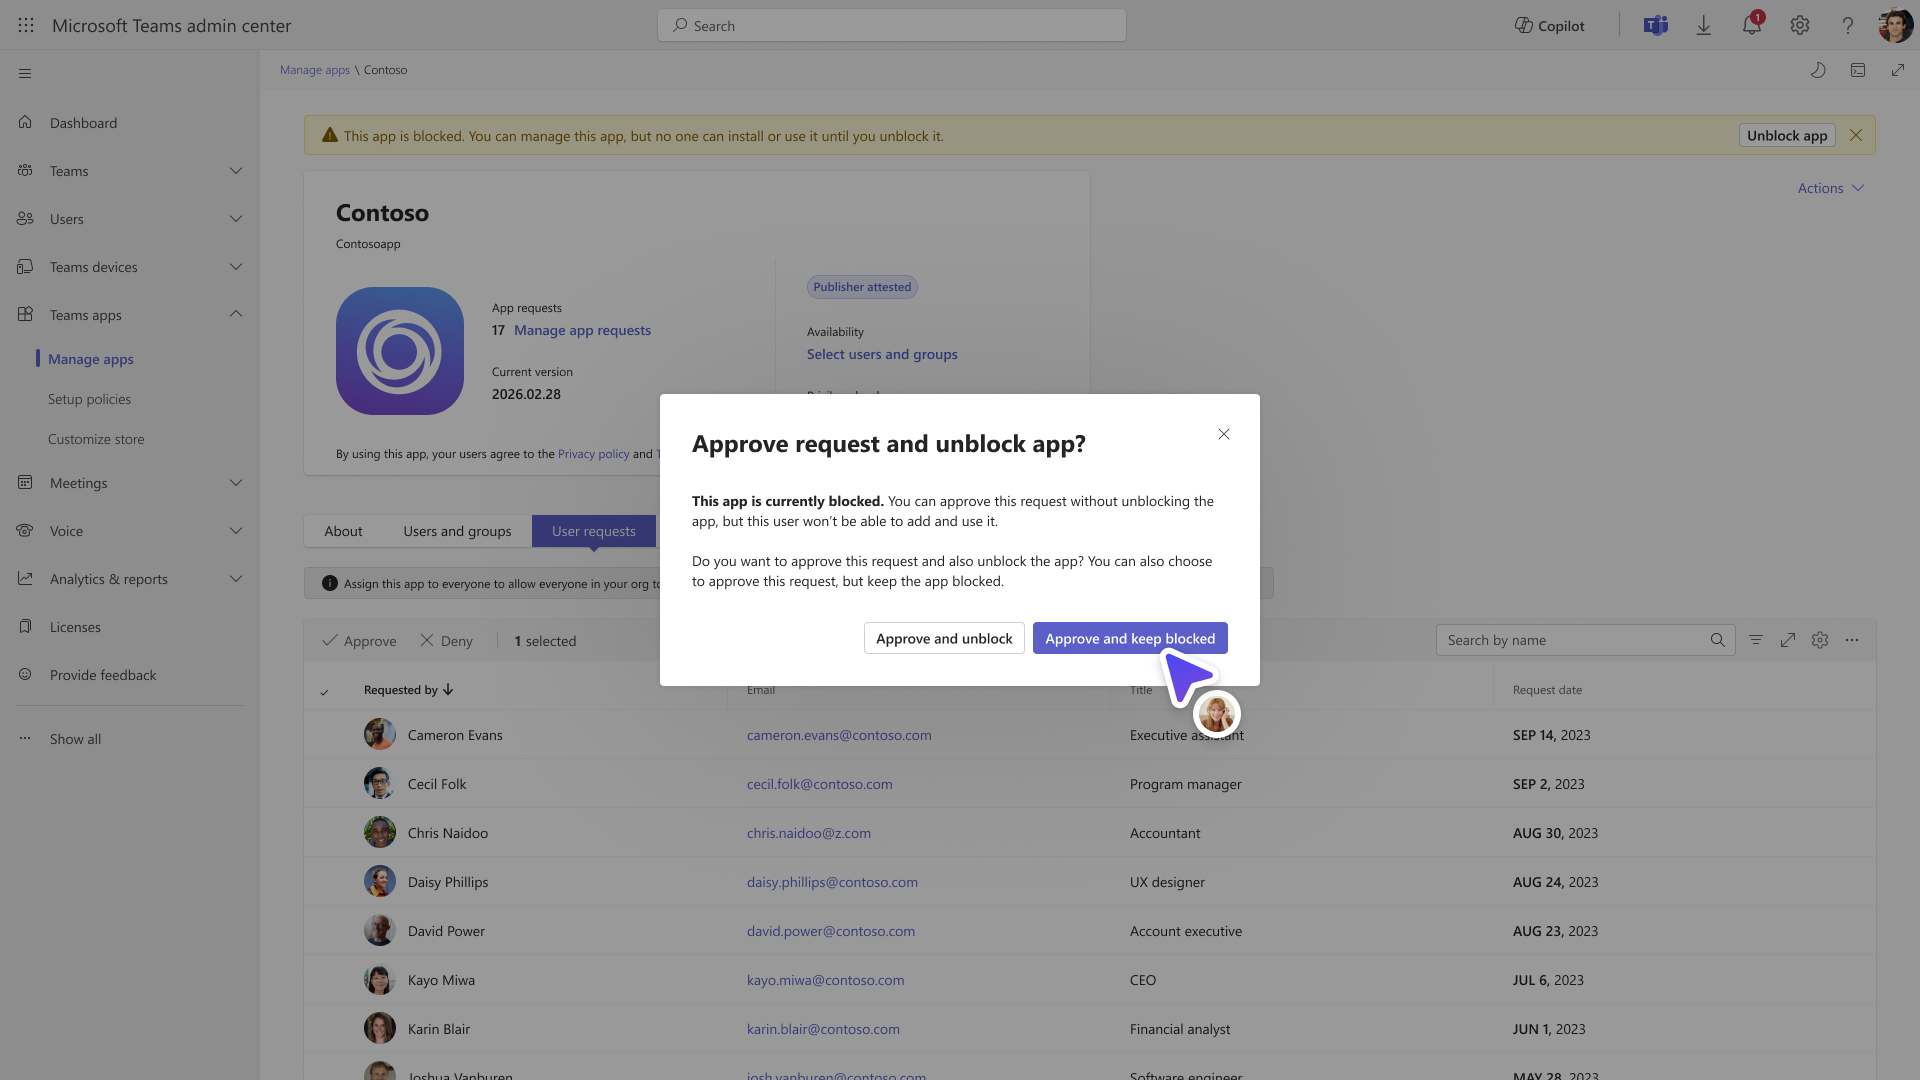Expand the Teams devices section
Screen dimensions: 1920x1080
coord(236,267)
